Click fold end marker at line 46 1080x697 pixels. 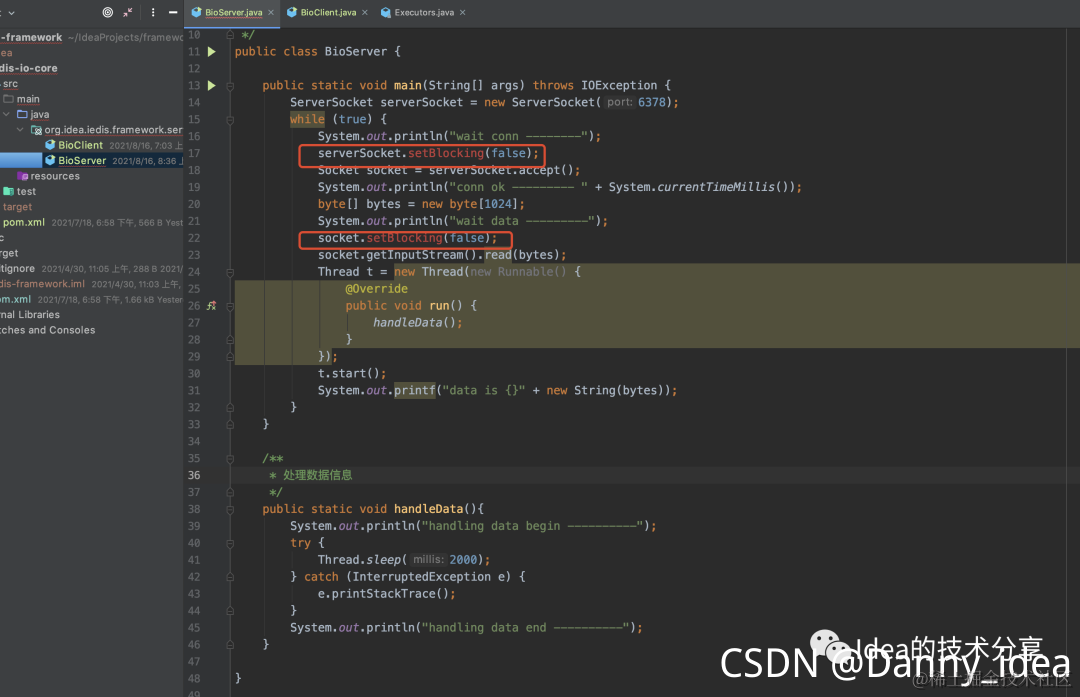tap(230, 645)
